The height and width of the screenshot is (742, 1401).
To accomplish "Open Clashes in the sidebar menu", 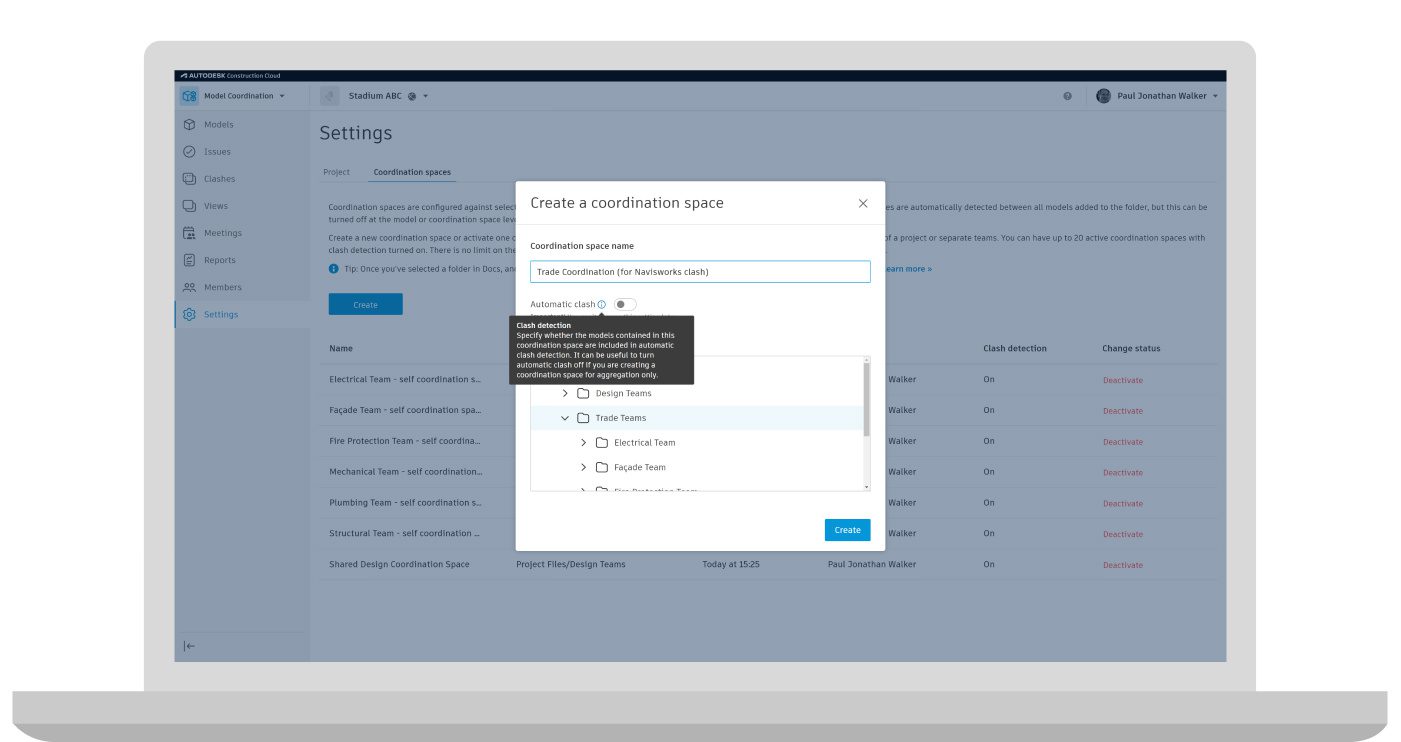I will [220, 179].
